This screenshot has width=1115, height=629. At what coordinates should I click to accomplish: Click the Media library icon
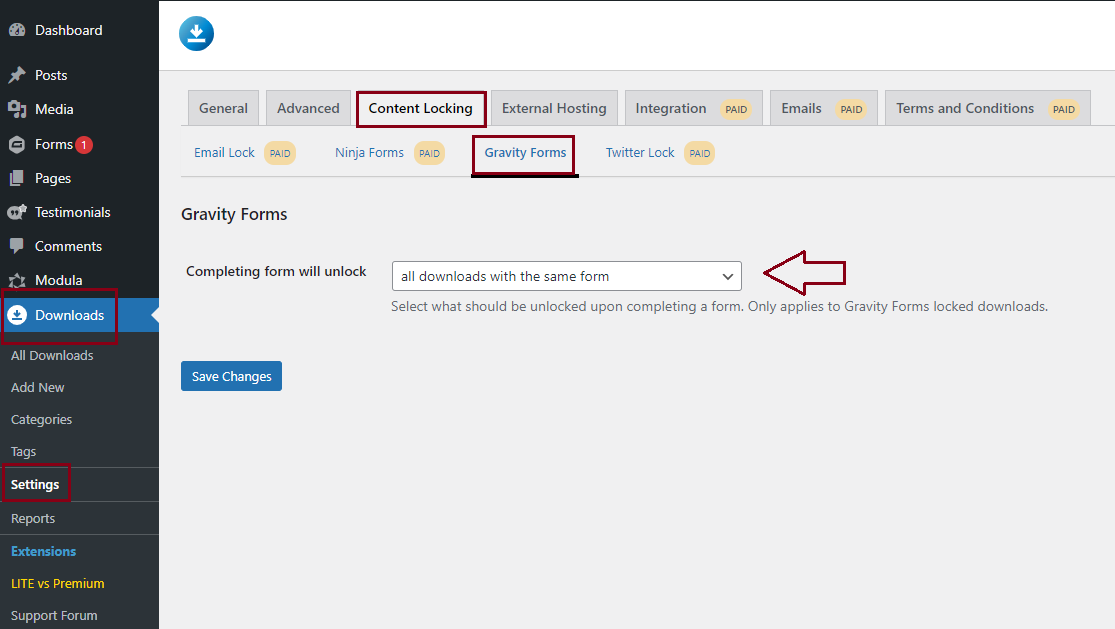pos(17,109)
